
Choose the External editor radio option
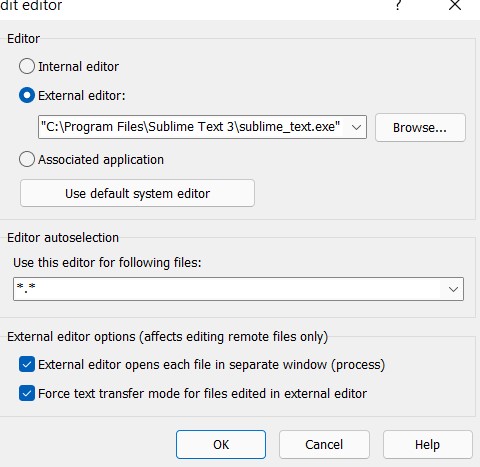[27, 95]
